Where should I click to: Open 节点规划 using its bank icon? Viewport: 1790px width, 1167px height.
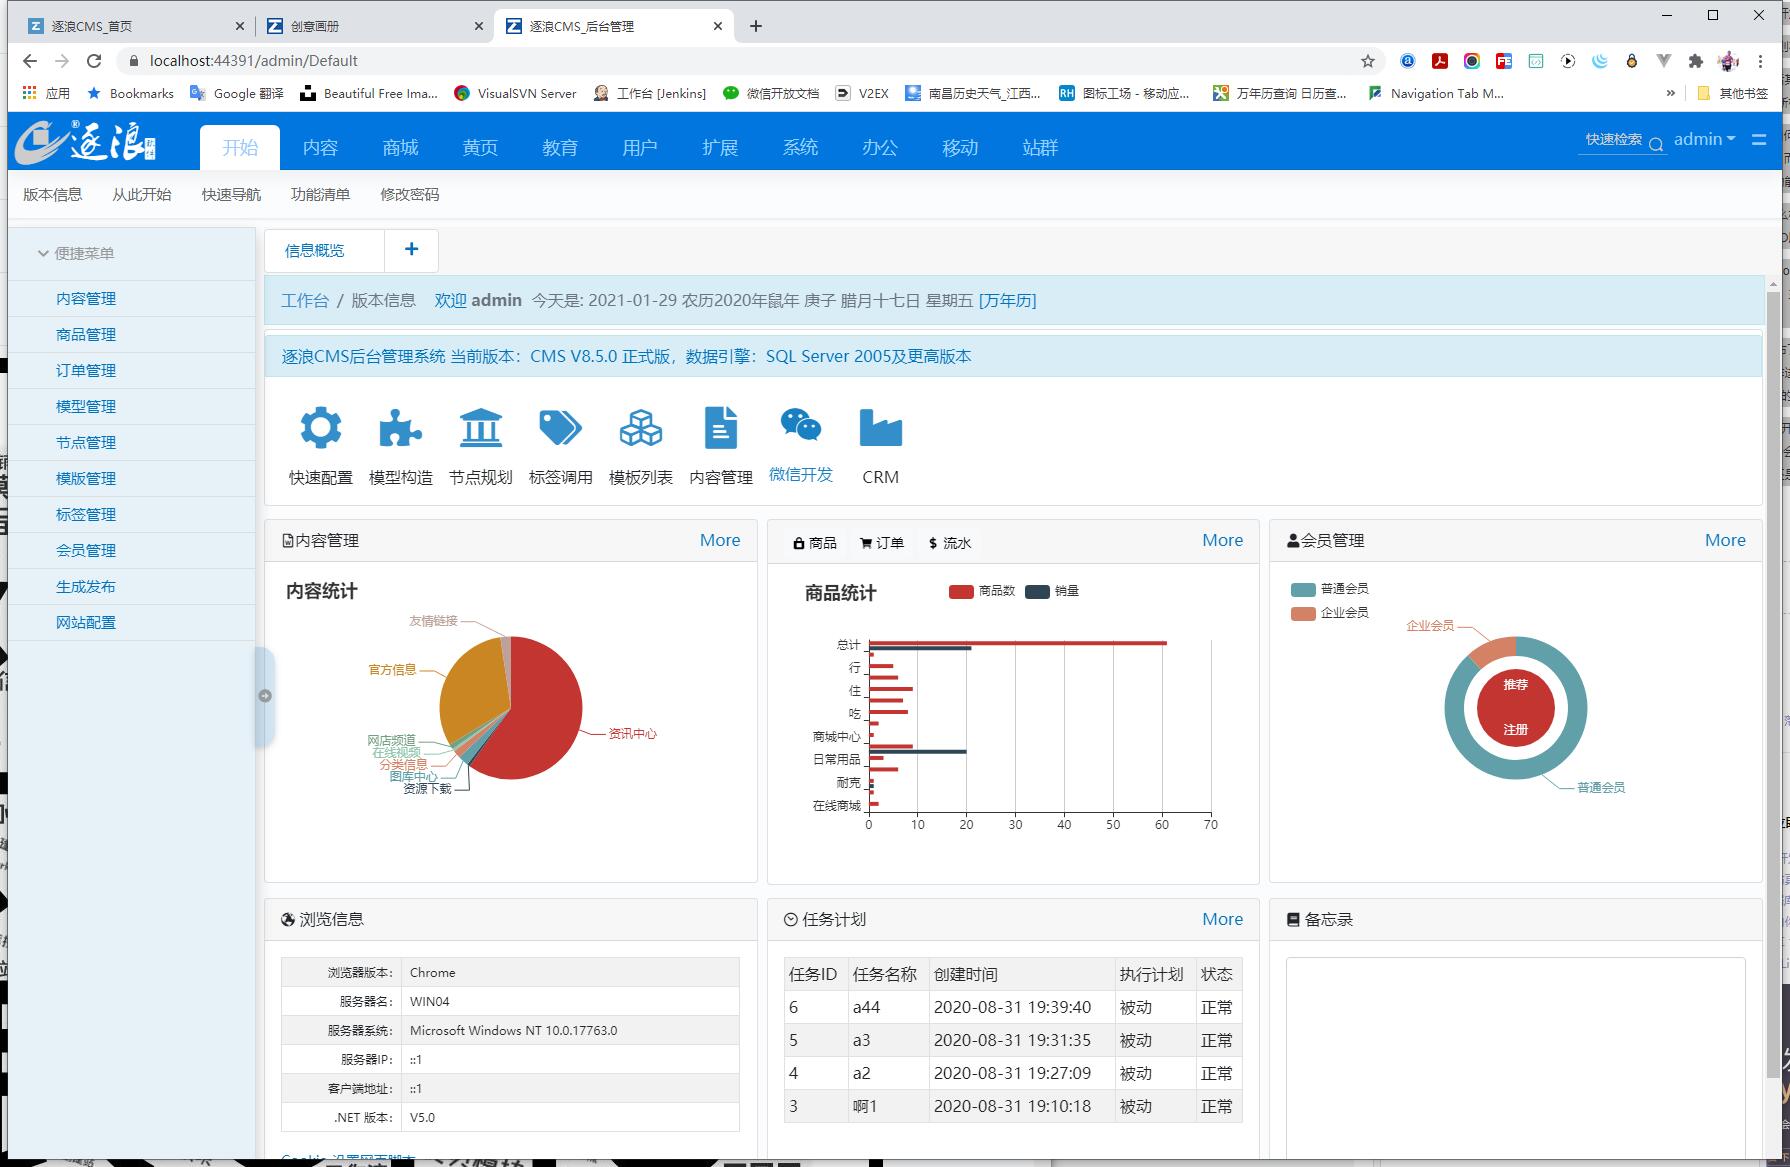coord(481,428)
